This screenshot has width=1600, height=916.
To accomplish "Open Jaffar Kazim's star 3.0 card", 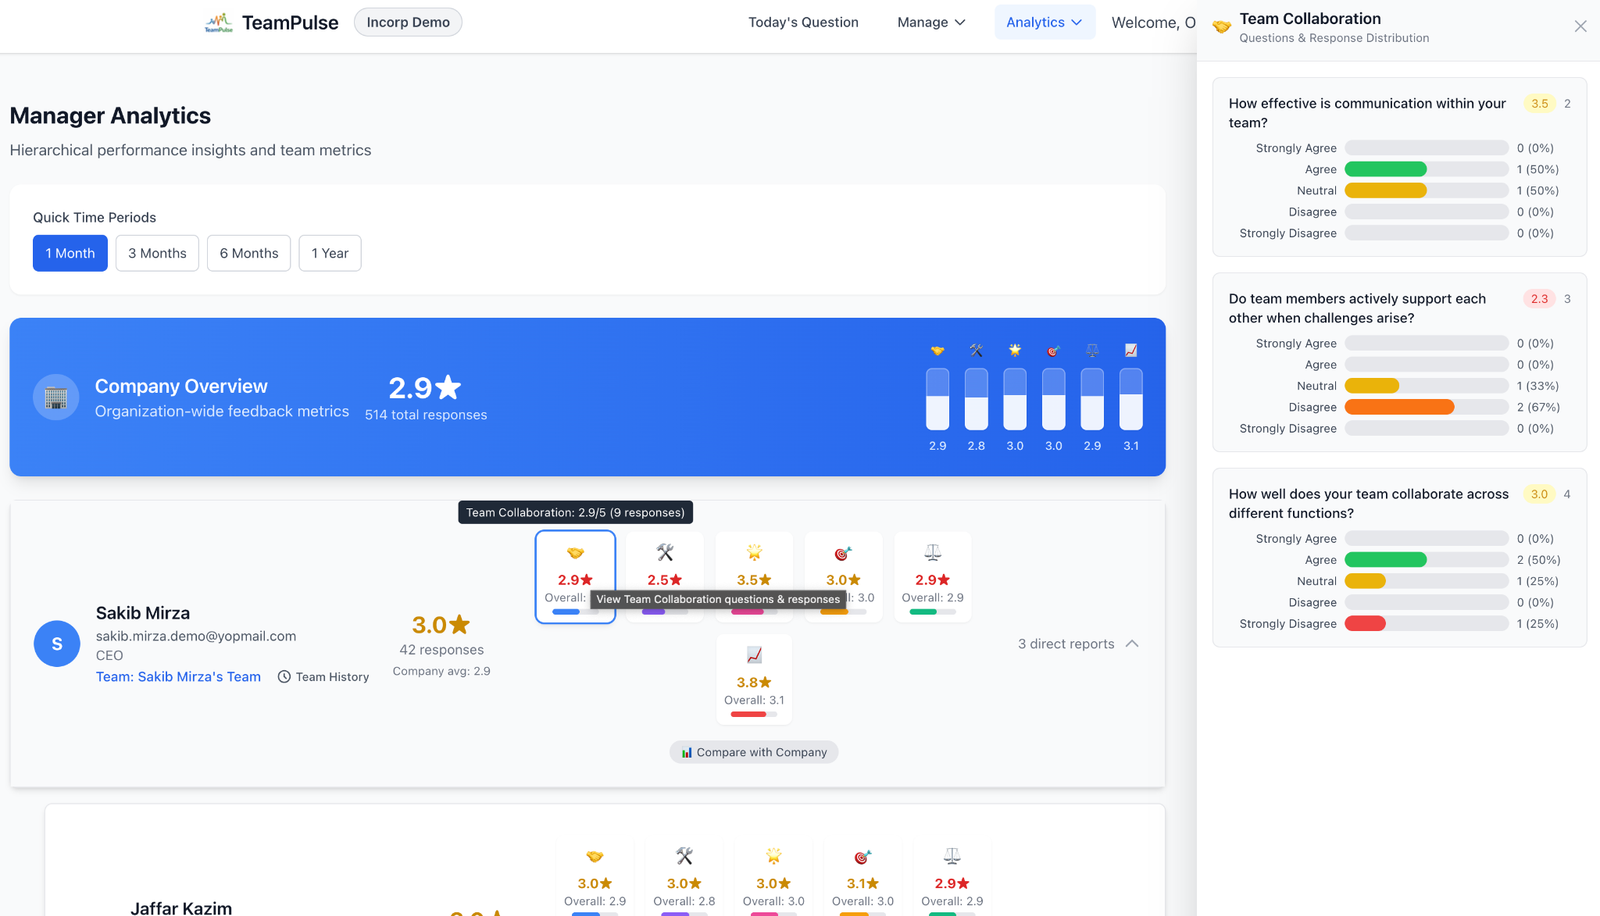I will click(x=773, y=877).
